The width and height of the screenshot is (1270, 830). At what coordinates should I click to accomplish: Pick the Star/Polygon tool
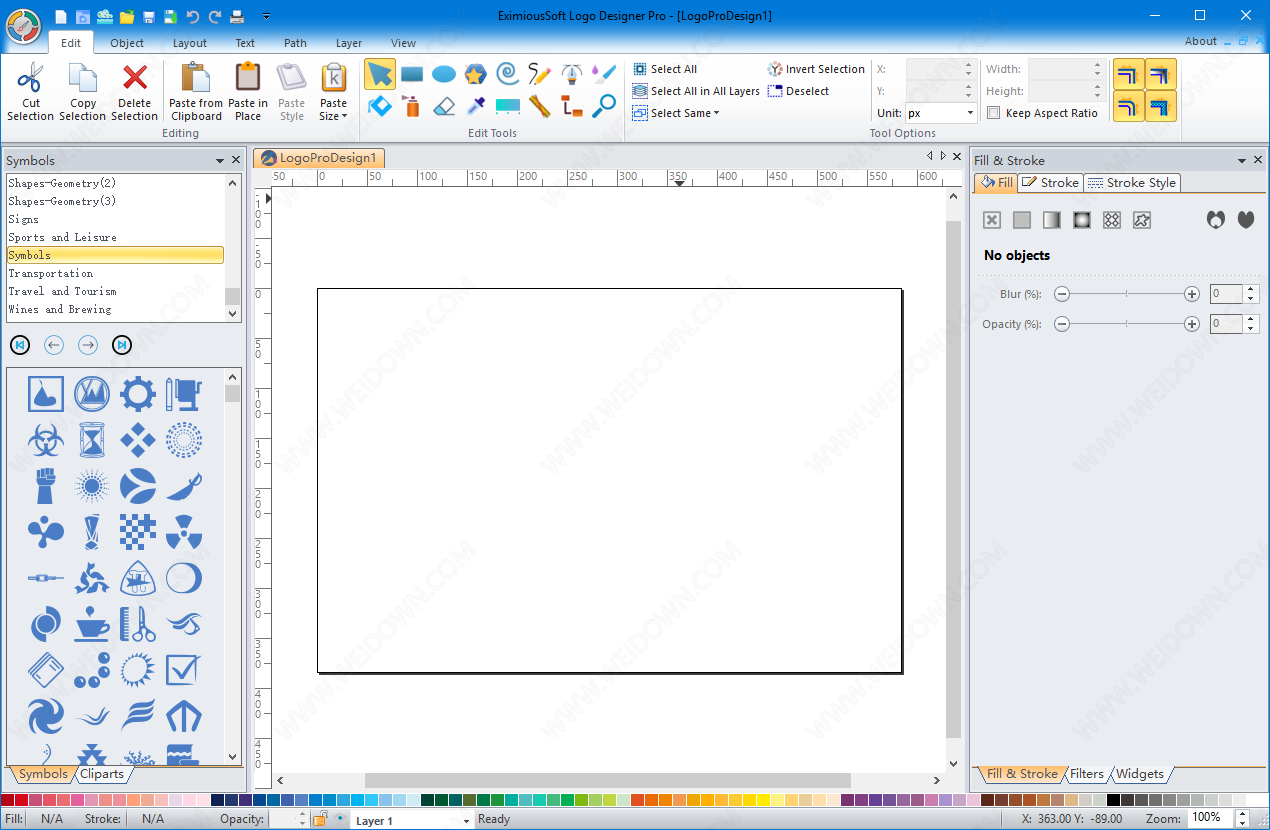(x=476, y=74)
